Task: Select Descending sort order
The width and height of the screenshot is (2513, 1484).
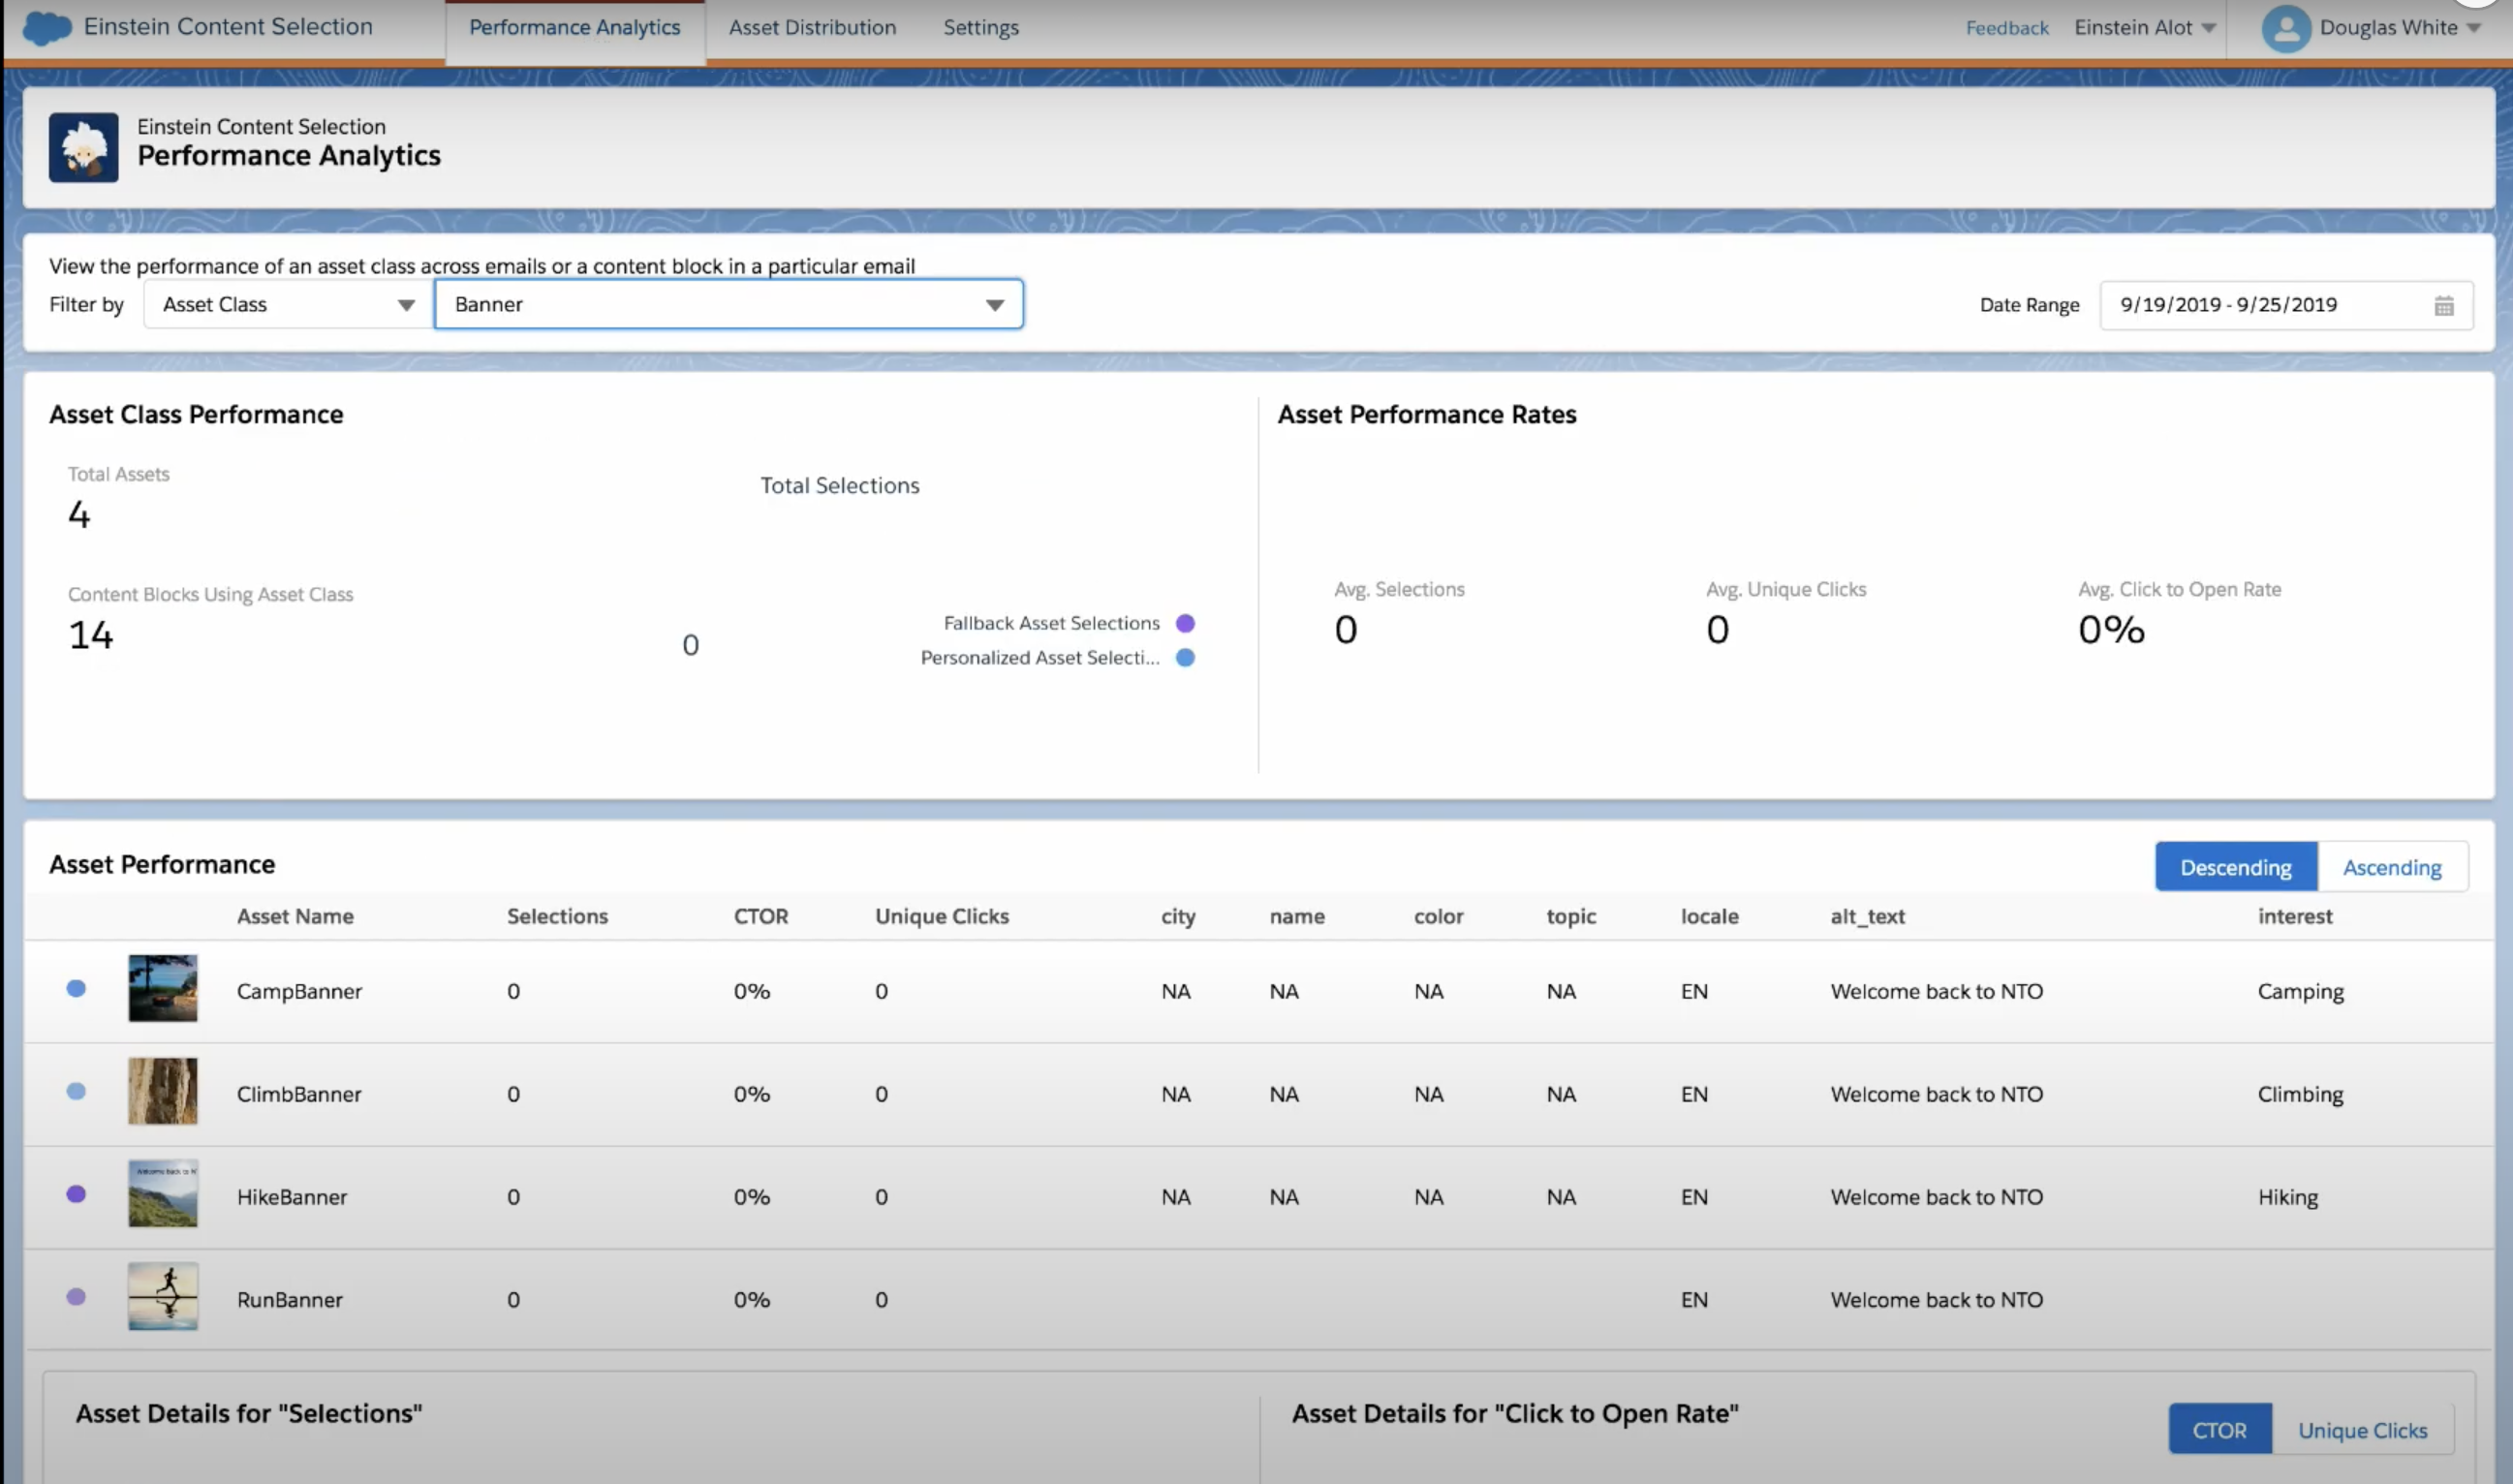Action: [2235, 867]
